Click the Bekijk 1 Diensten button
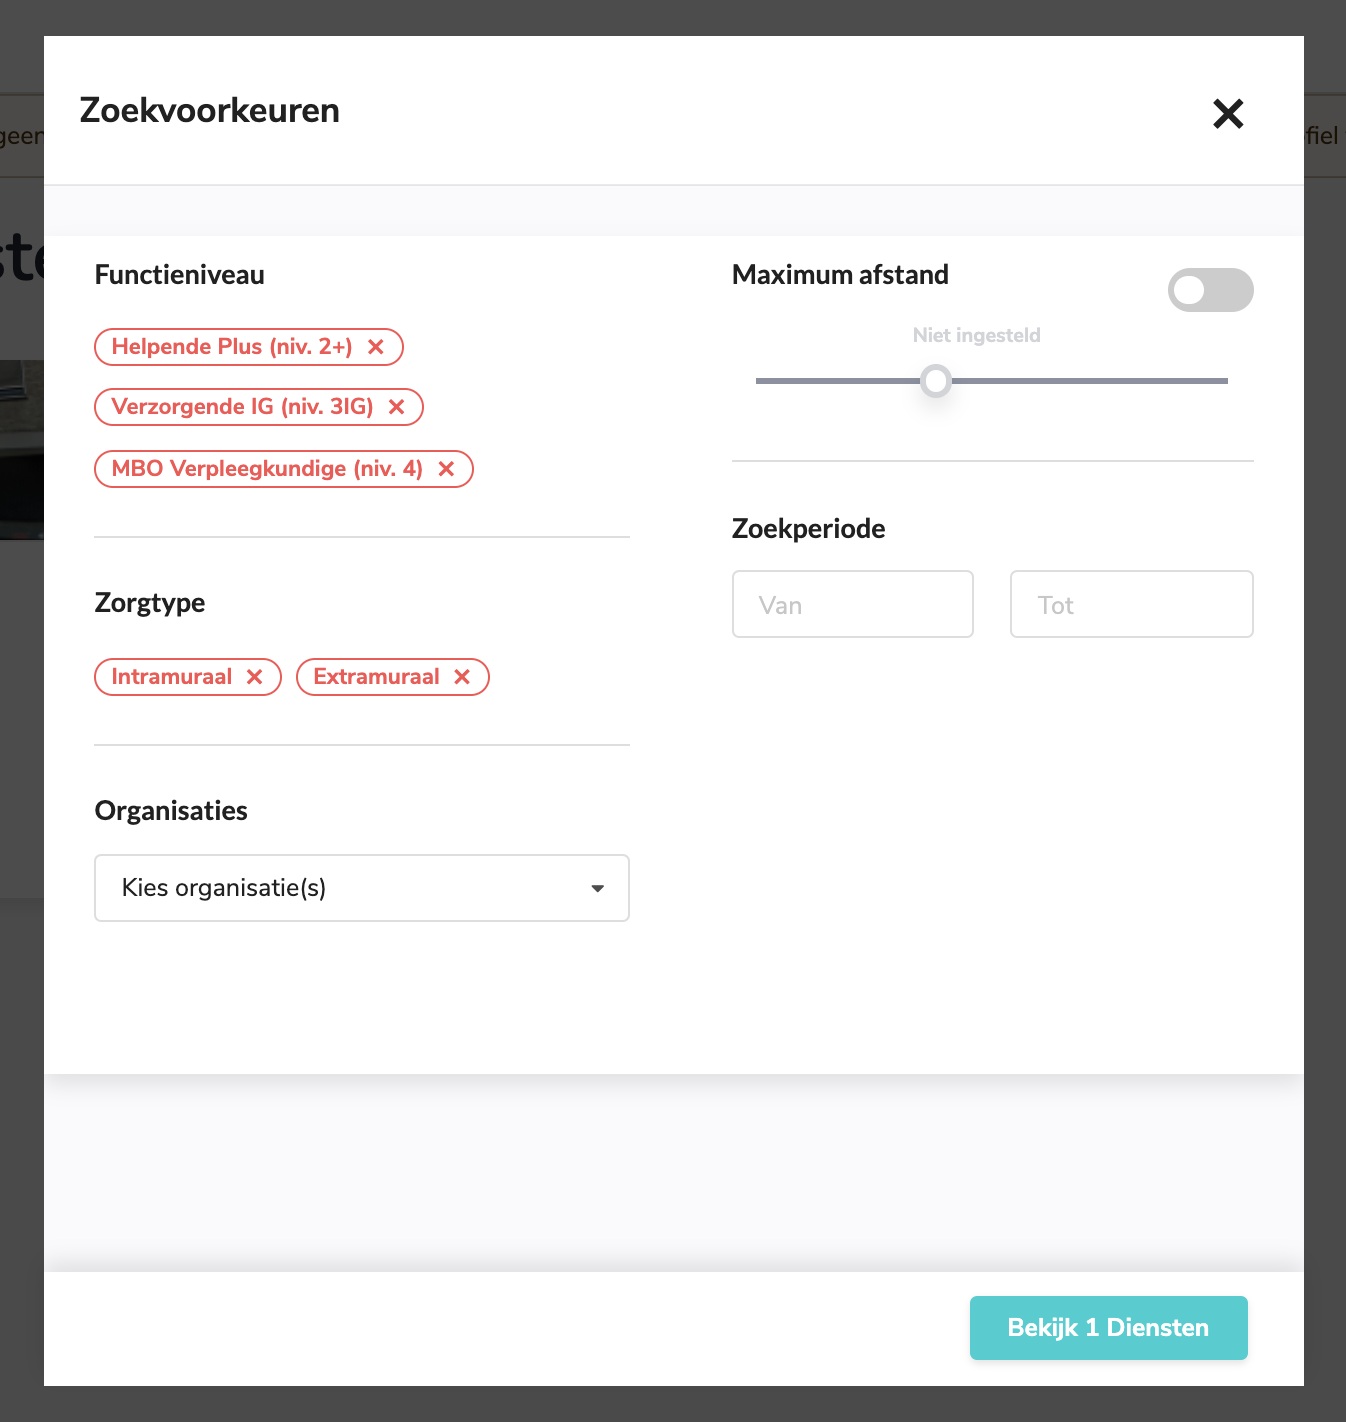Screen dimensions: 1346x1422 coord(1108,1328)
